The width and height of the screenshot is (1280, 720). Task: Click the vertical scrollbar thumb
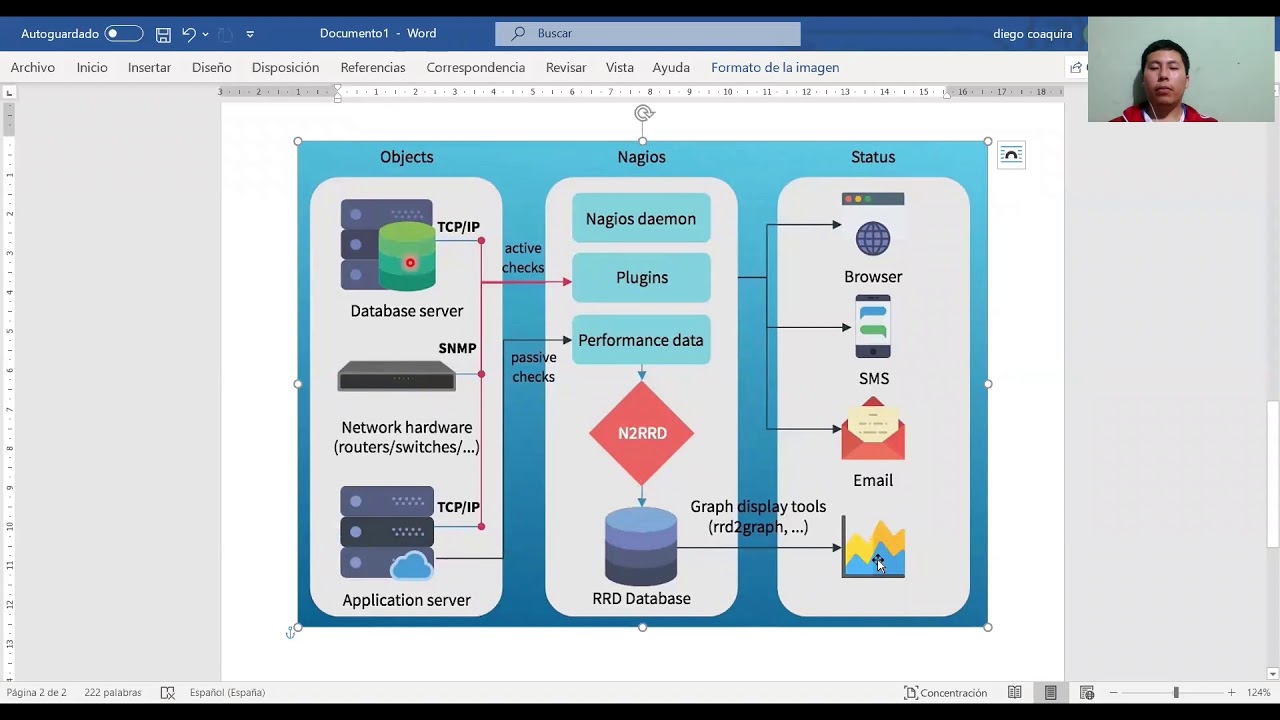pyautogui.click(x=1272, y=474)
